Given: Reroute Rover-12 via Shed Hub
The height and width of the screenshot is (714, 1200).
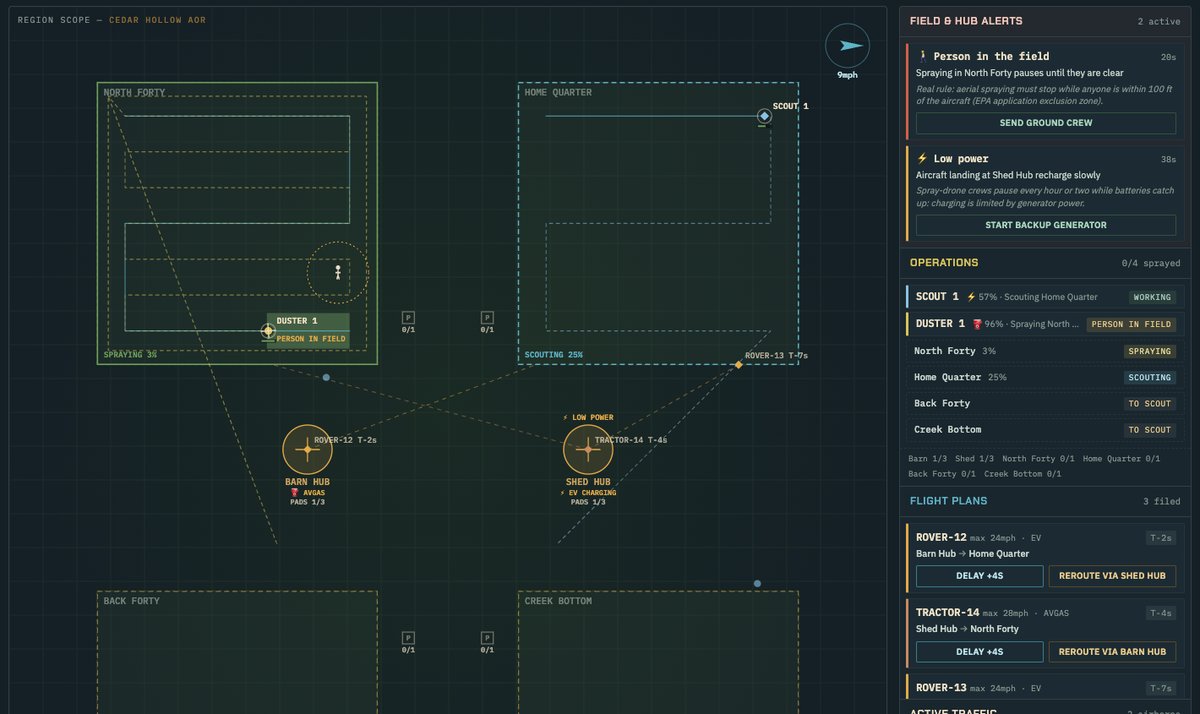Looking at the screenshot, I should 1112,576.
